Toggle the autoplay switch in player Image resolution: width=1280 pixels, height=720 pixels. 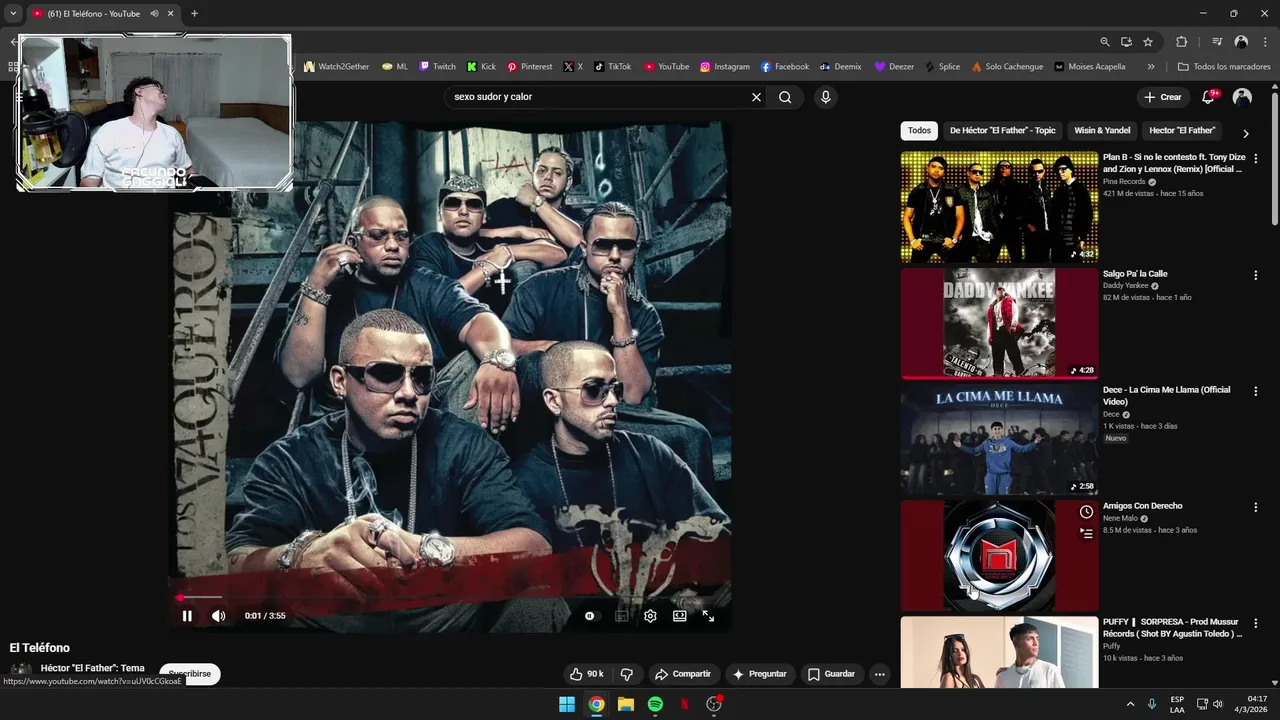[x=590, y=616]
